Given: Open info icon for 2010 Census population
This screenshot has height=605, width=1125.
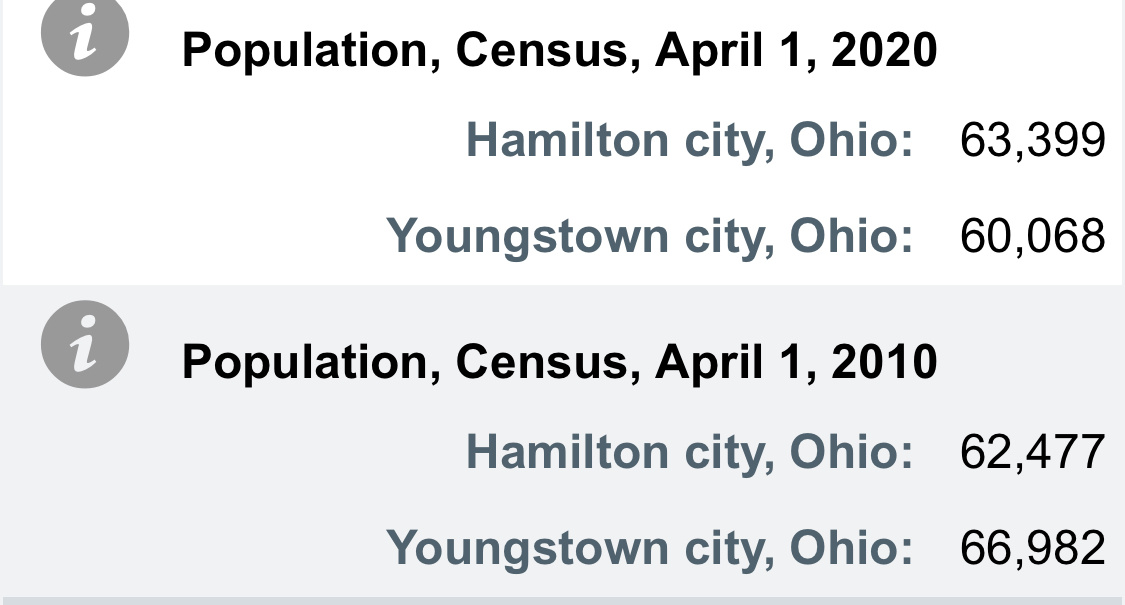Looking at the screenshot, I should click(x=85, y=344).
